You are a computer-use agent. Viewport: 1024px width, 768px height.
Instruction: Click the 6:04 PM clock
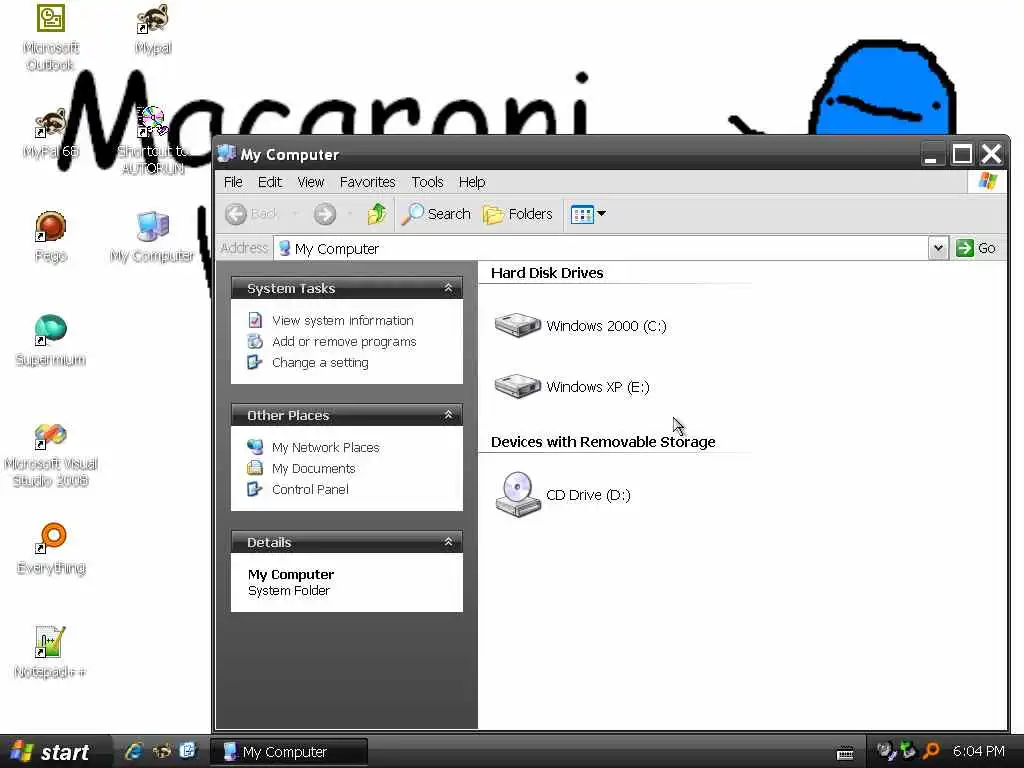coord(978,752)
